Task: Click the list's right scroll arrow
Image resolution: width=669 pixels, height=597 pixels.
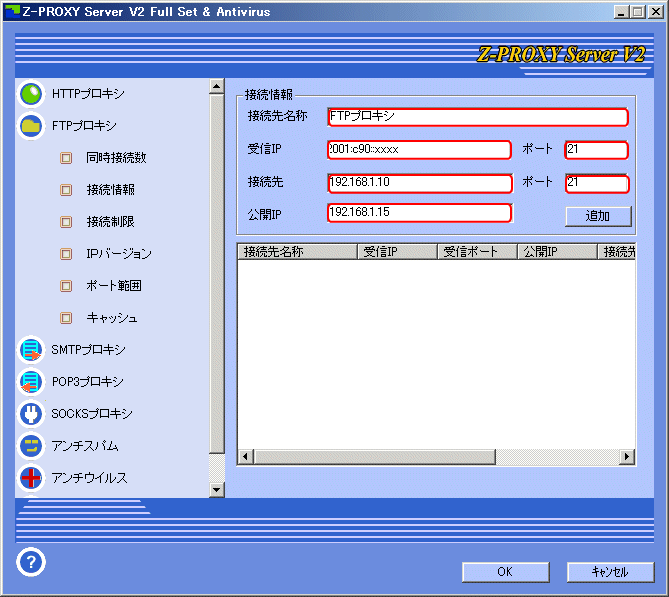Action: [x=627, y=457]
